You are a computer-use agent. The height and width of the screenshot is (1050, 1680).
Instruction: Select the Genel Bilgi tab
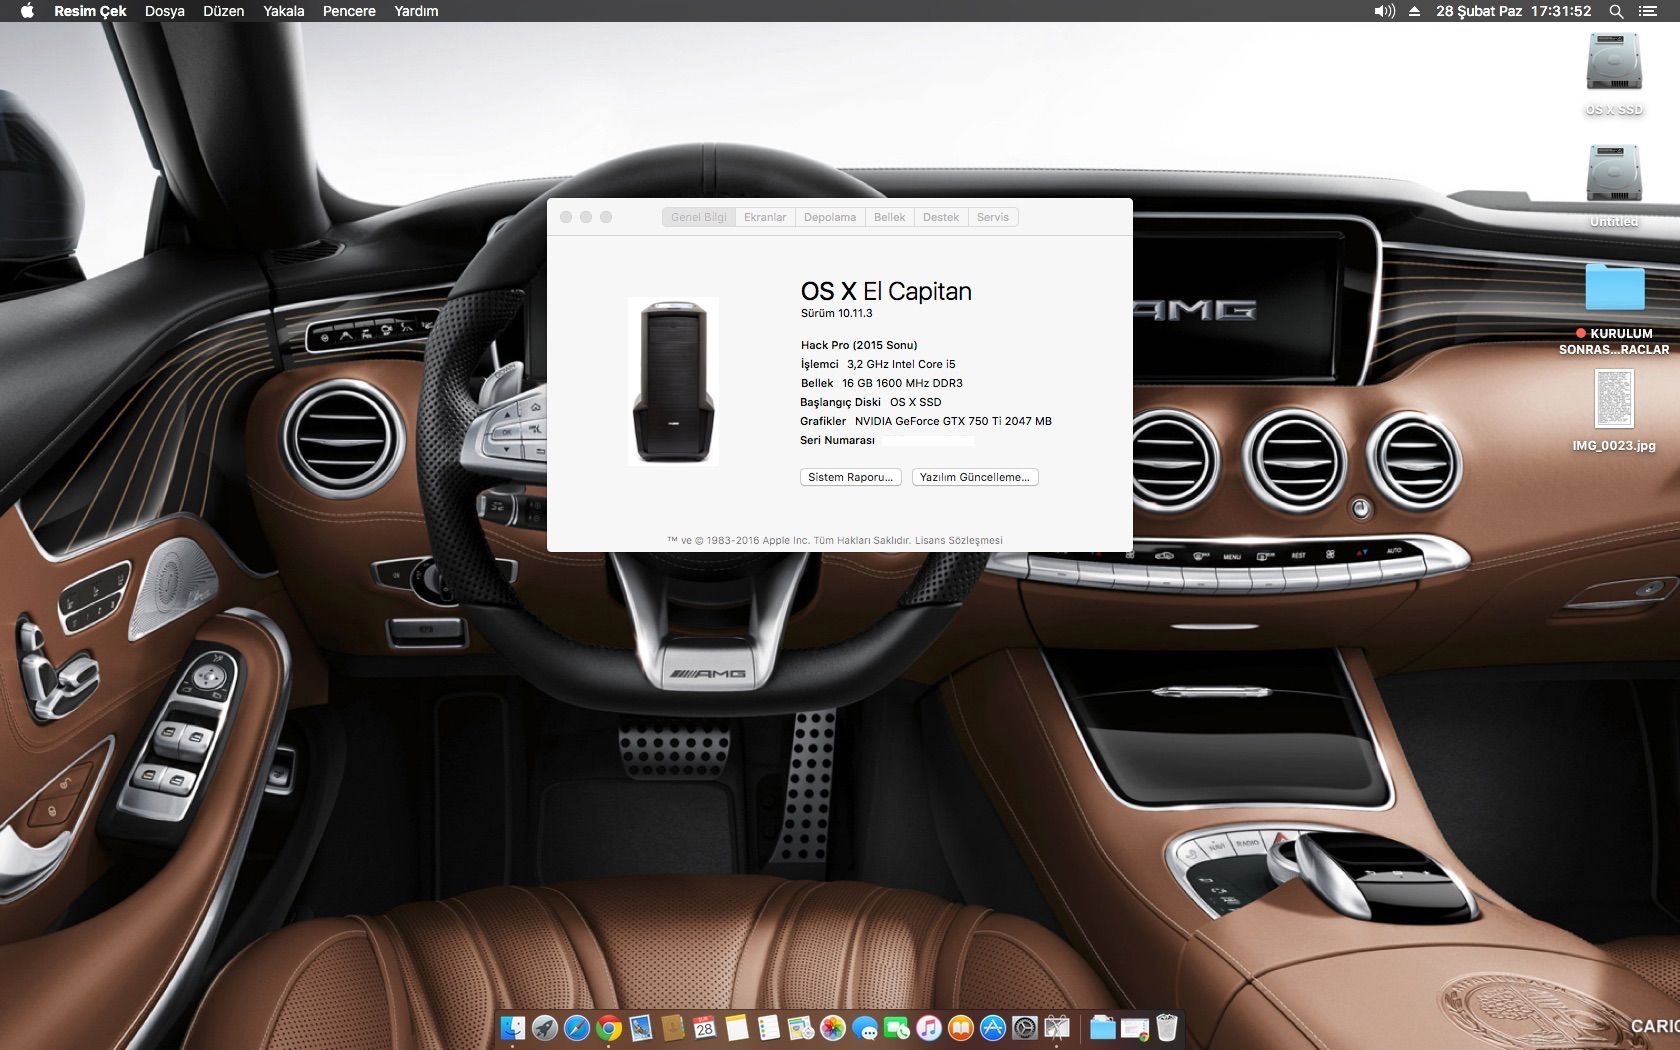click(699, 217)
